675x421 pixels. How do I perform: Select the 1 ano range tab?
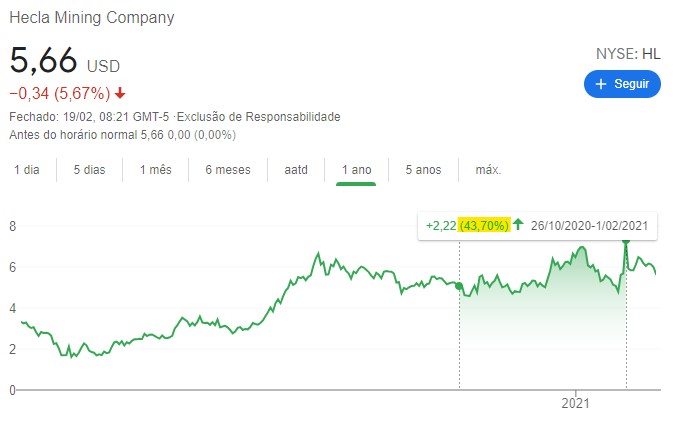coord(356,170)
